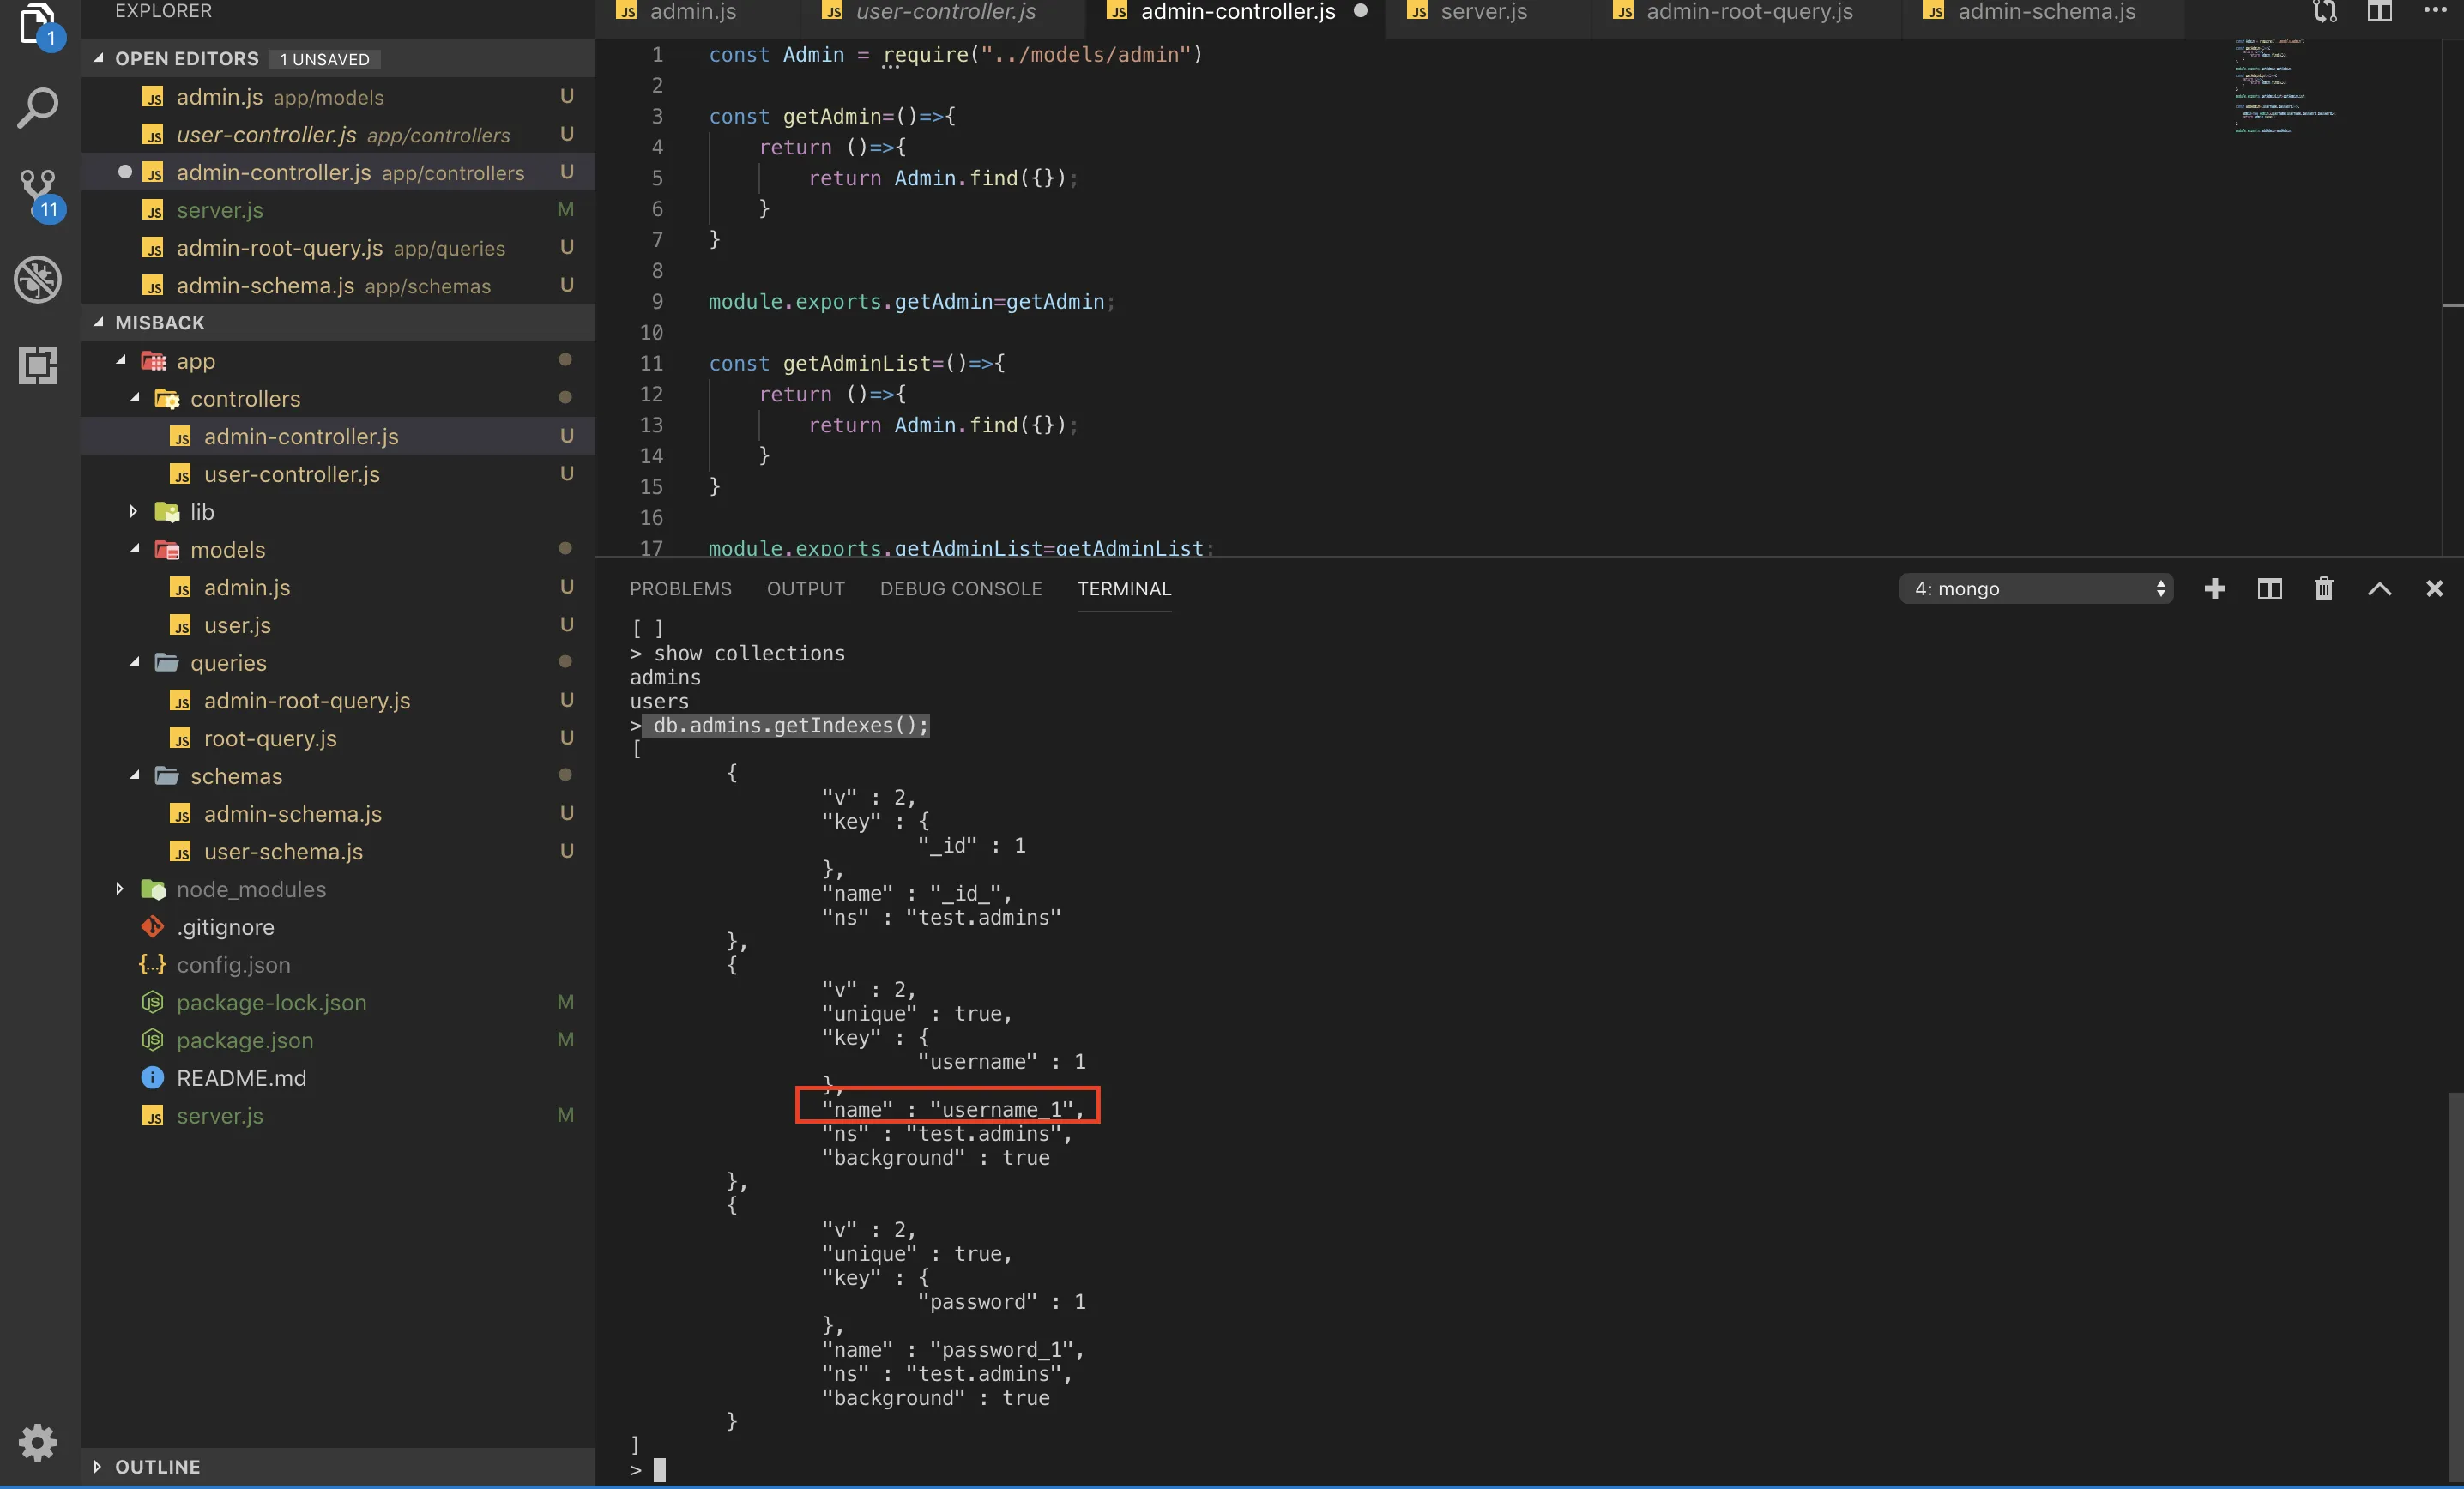The height and width of the screenshot is (1489, 2464).
Task: Kill terminal with trash icon
Action: click(x=2323, y=589)
